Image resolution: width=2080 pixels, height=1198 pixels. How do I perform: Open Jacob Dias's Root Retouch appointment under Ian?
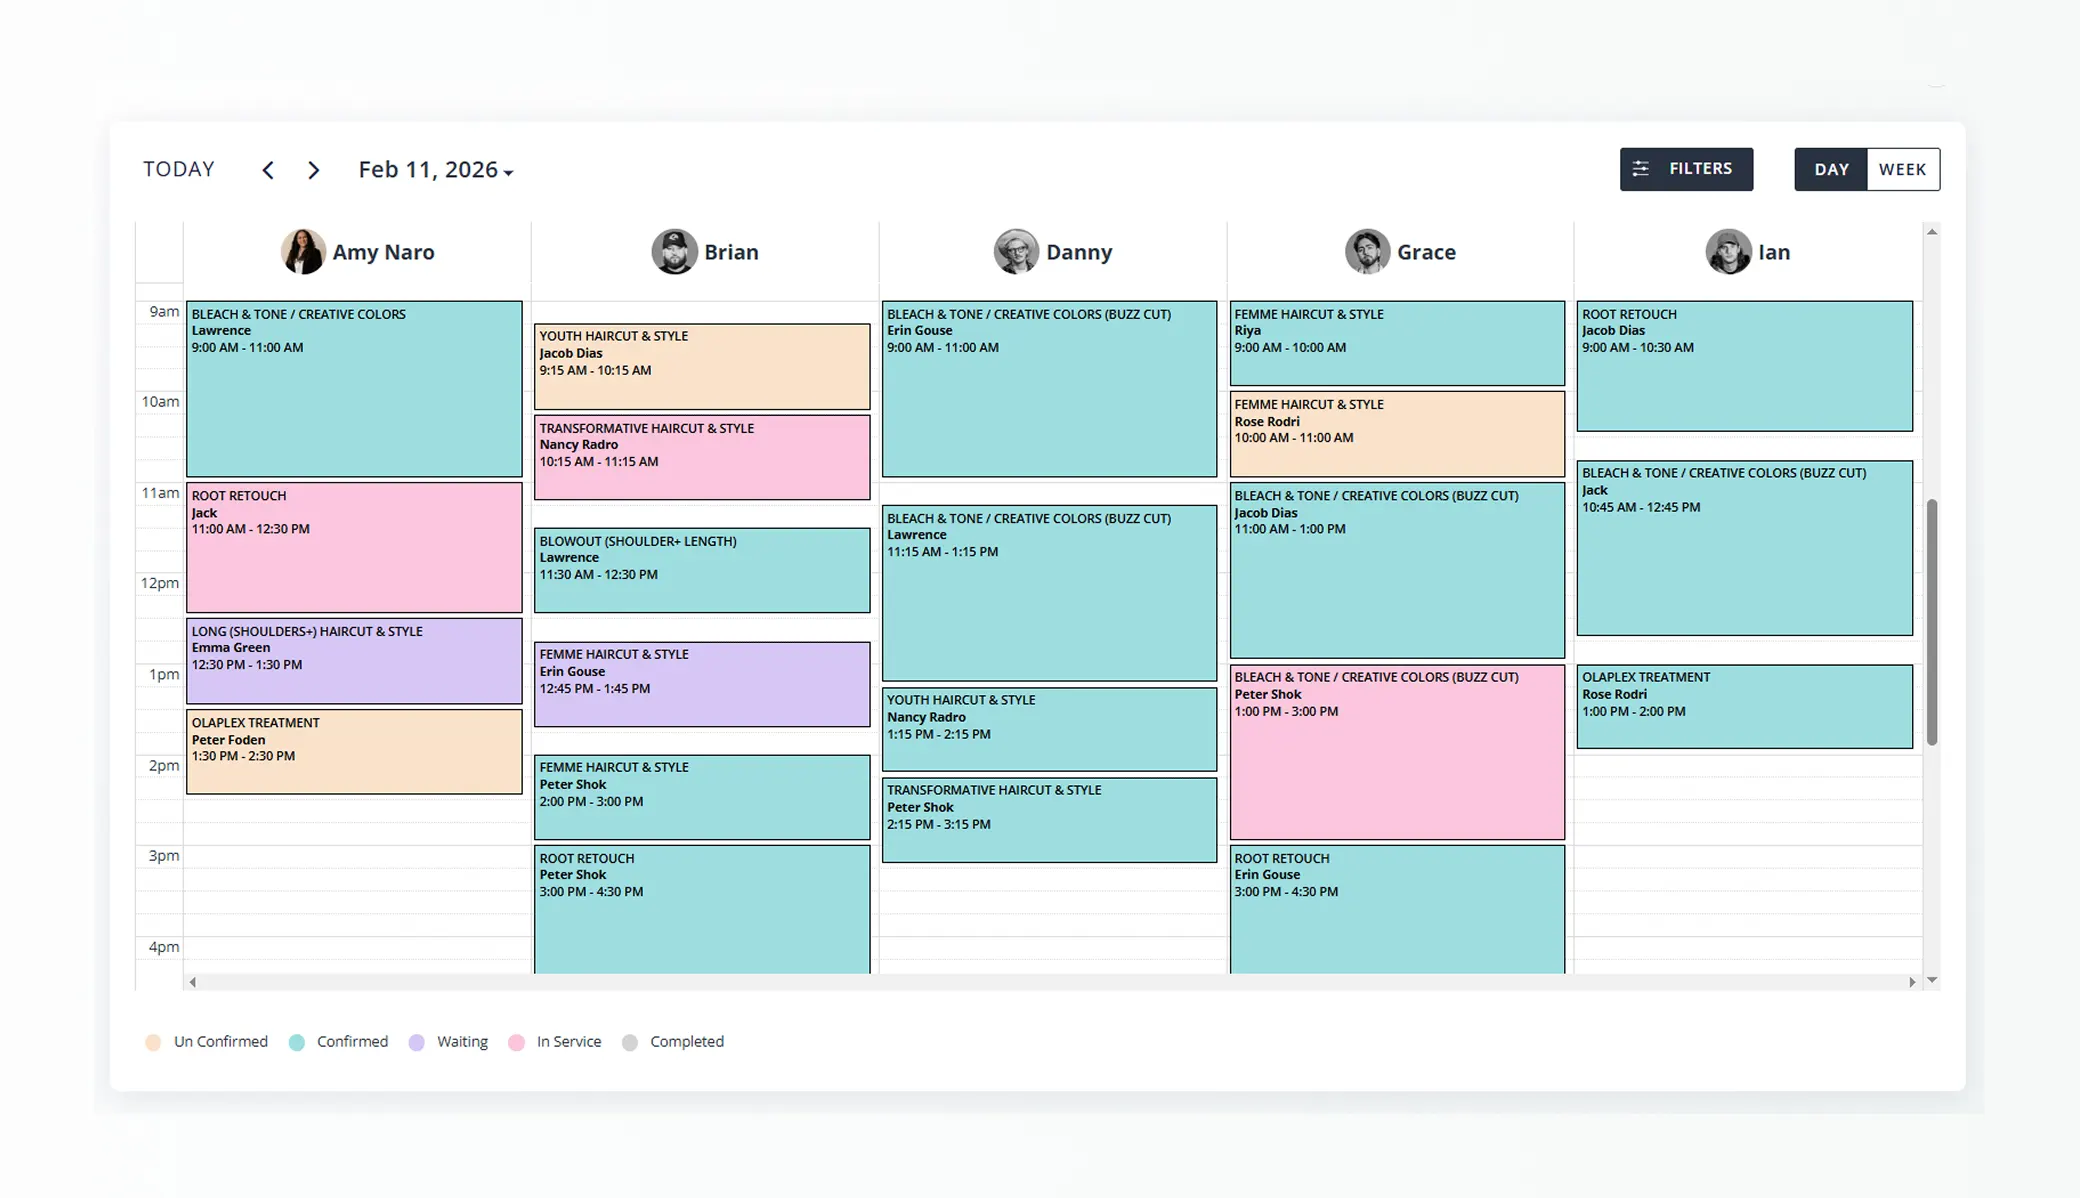1744,366
